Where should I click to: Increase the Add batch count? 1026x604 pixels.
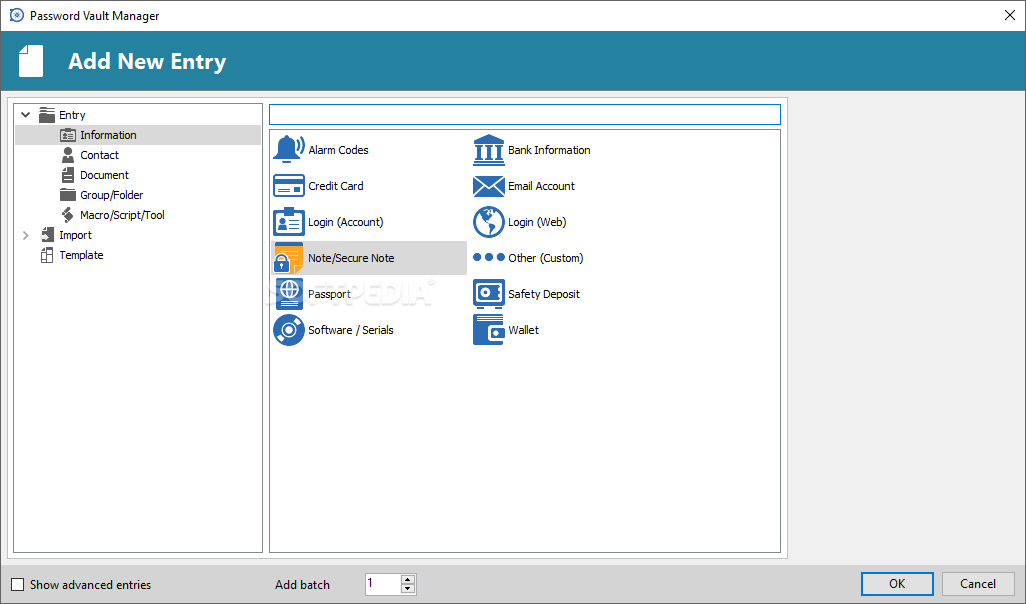[x=408, y=580]
